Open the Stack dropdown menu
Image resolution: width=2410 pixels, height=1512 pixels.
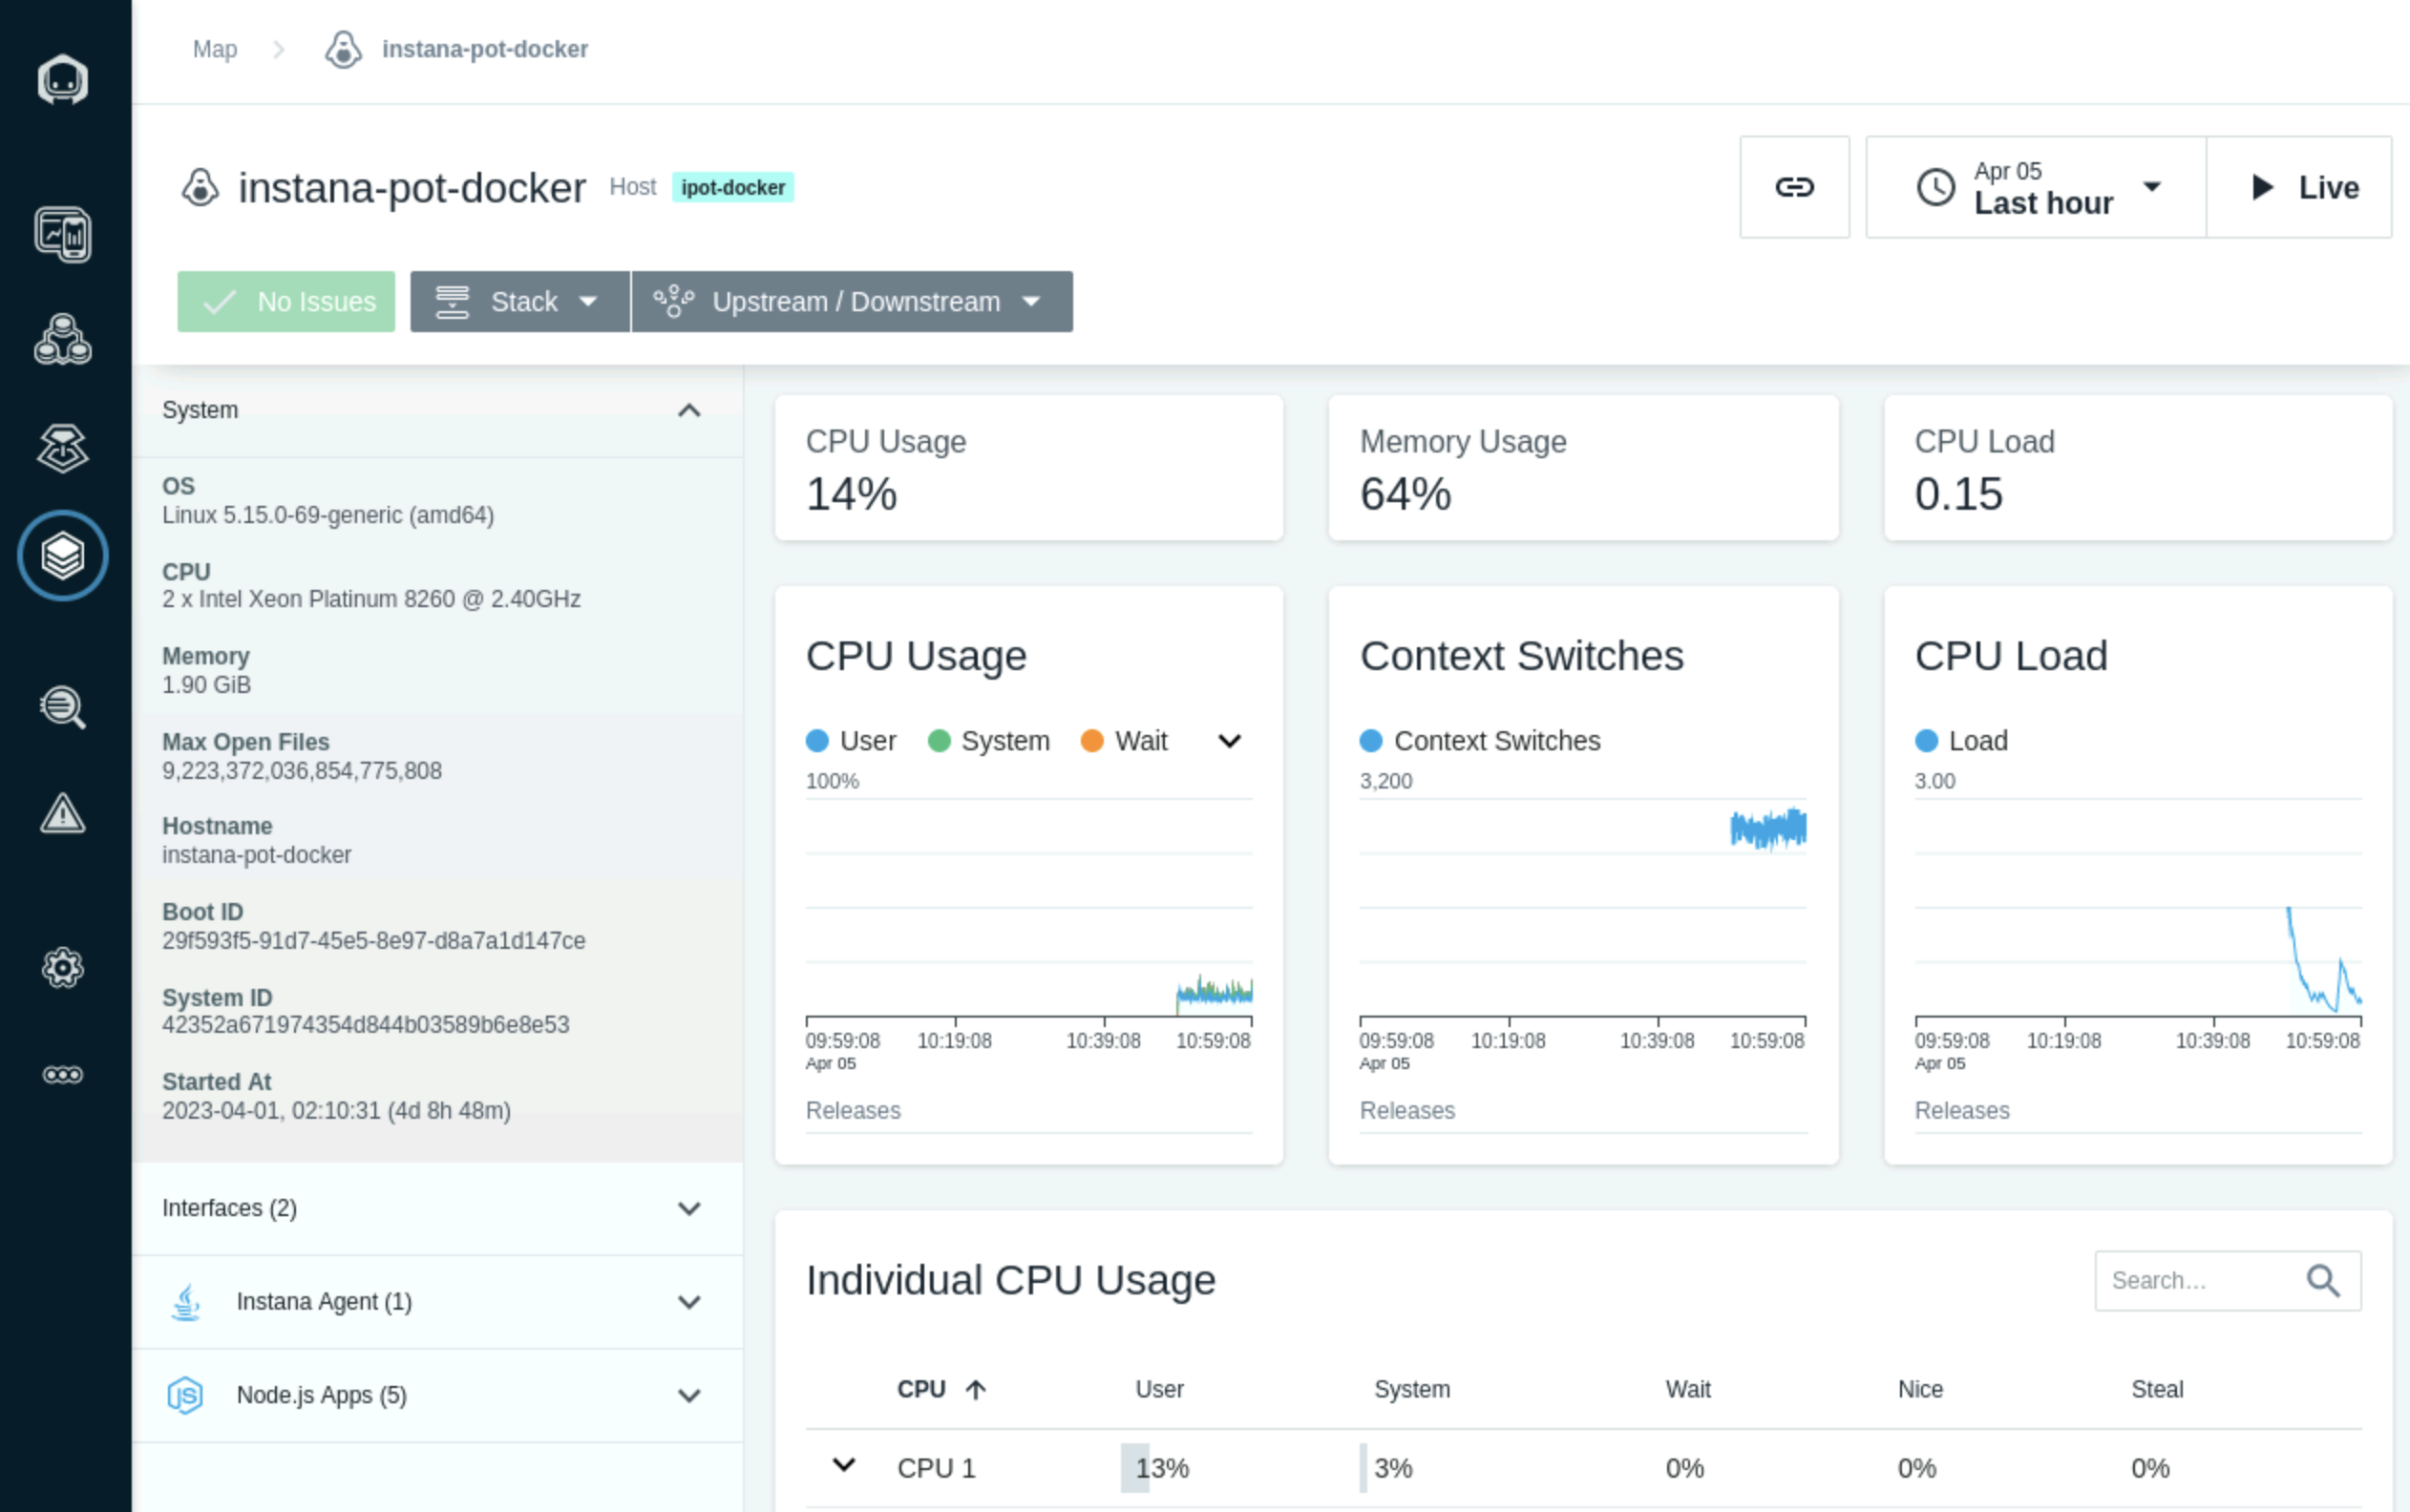coord(516,302)
